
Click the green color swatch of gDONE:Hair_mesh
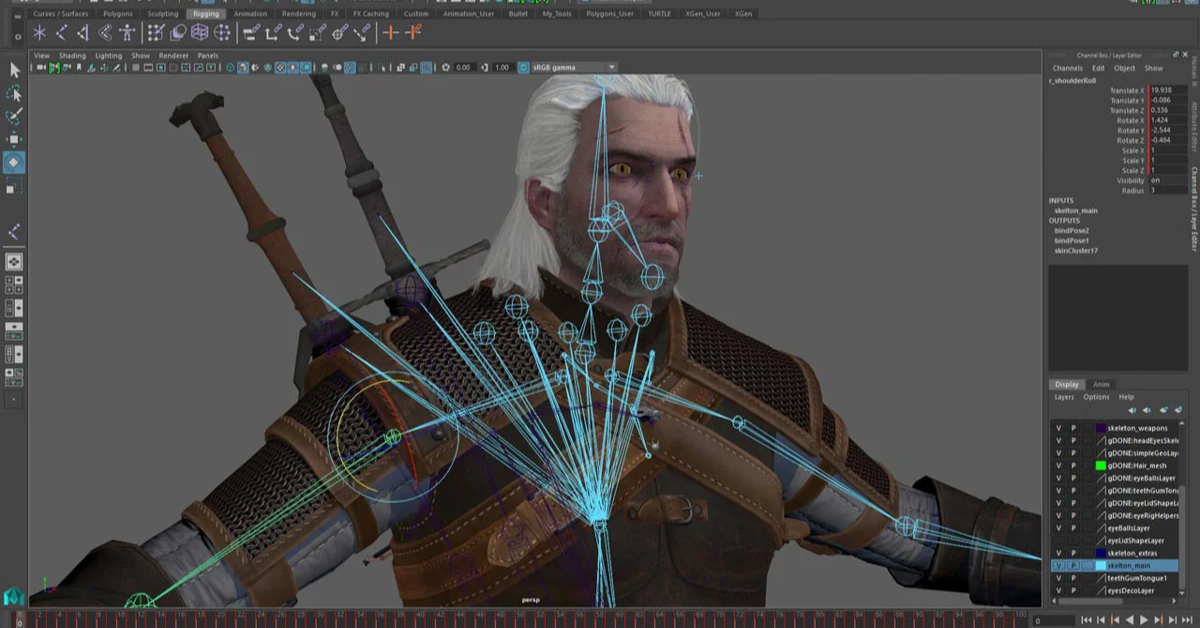(x=1102, y=465)
